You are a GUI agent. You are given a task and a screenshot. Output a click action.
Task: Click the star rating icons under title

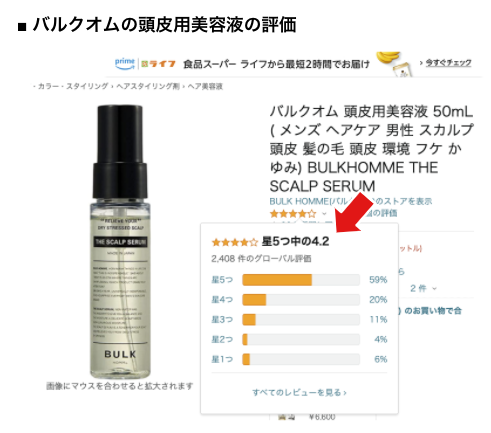[293, 213]
